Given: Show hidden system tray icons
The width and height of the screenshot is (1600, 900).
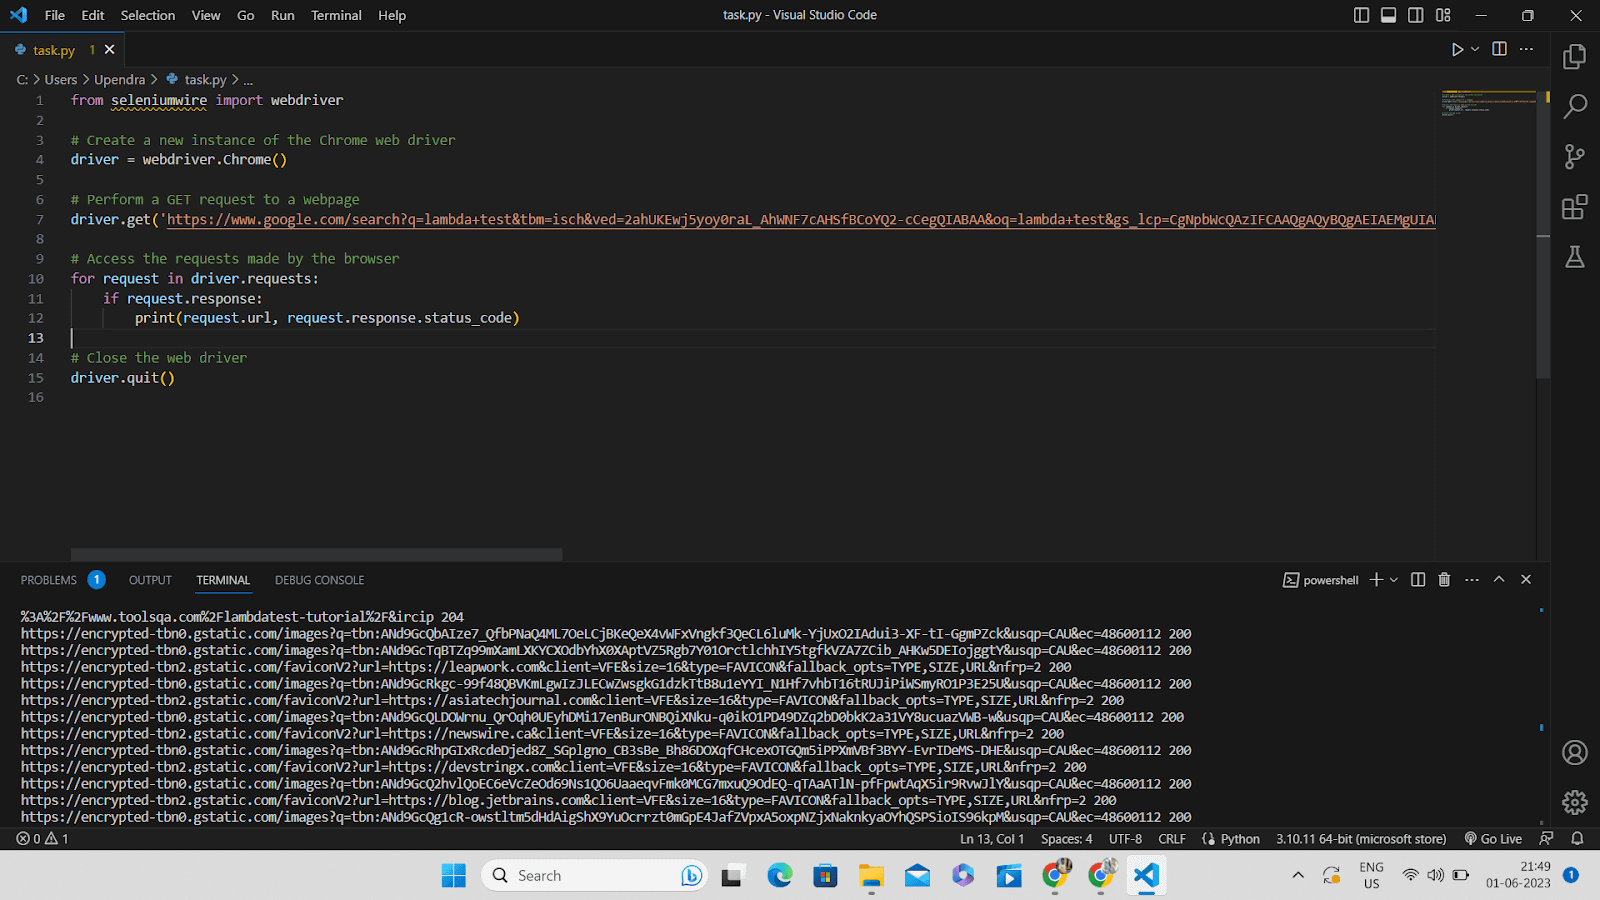Looking at the screenshot, I should point(1298,876).
